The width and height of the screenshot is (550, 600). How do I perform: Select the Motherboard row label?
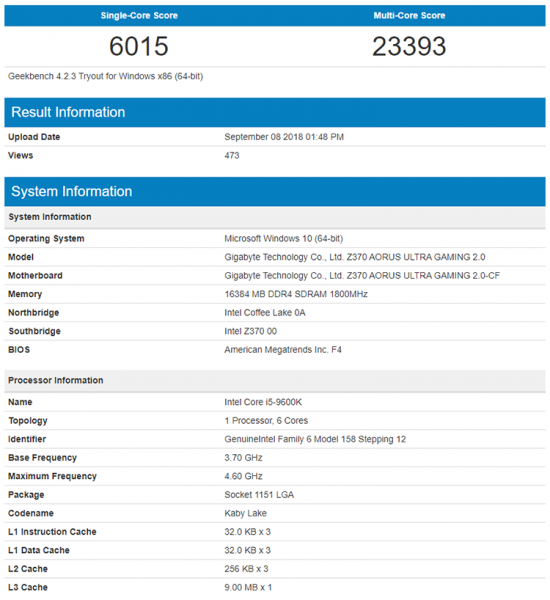35,276
